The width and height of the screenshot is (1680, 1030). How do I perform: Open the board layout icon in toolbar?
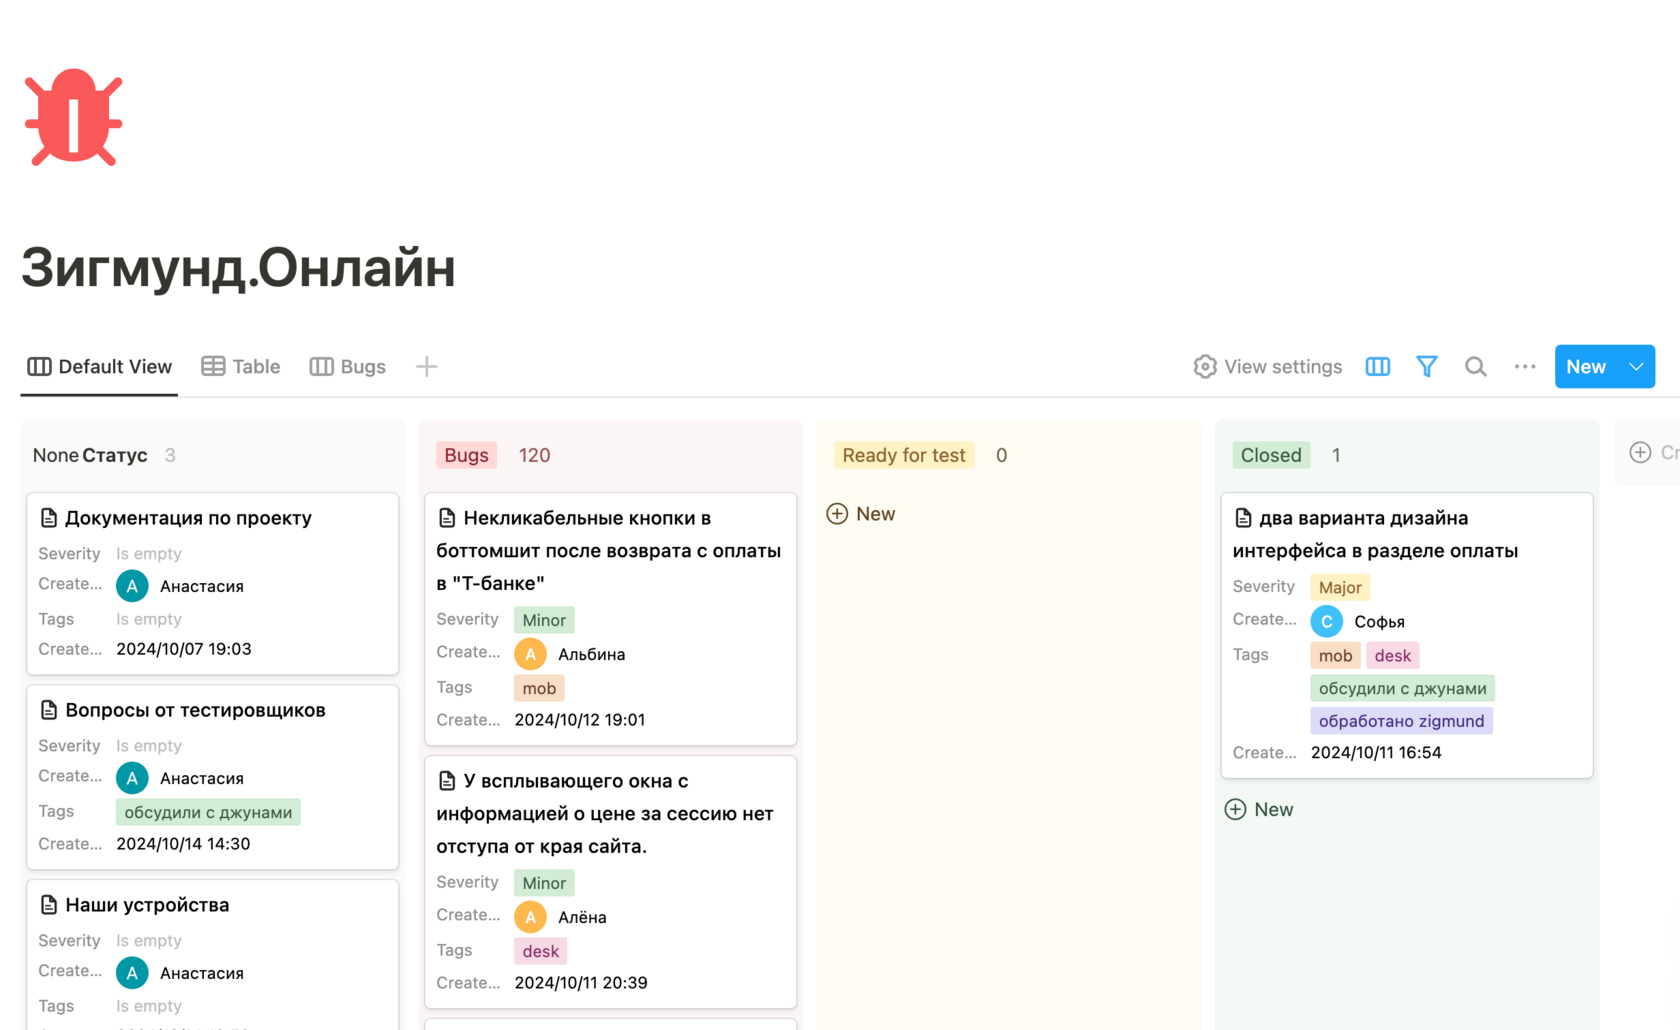click(1377, 367)
